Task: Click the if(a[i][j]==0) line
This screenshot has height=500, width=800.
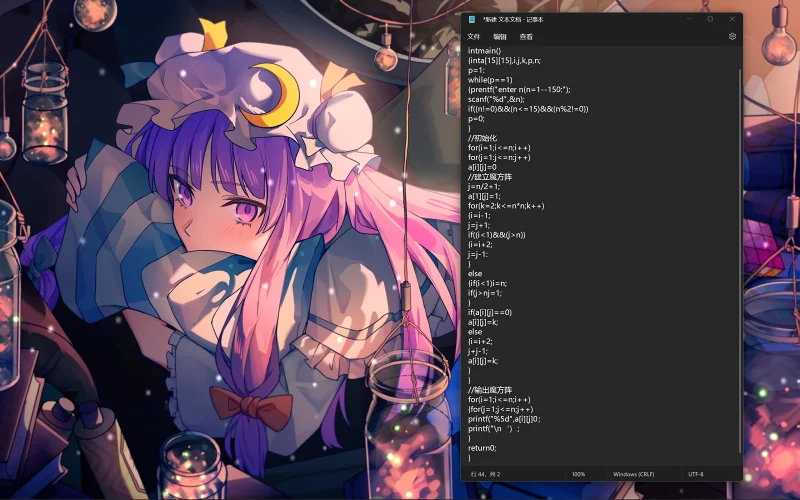Action: coord(490,312)
